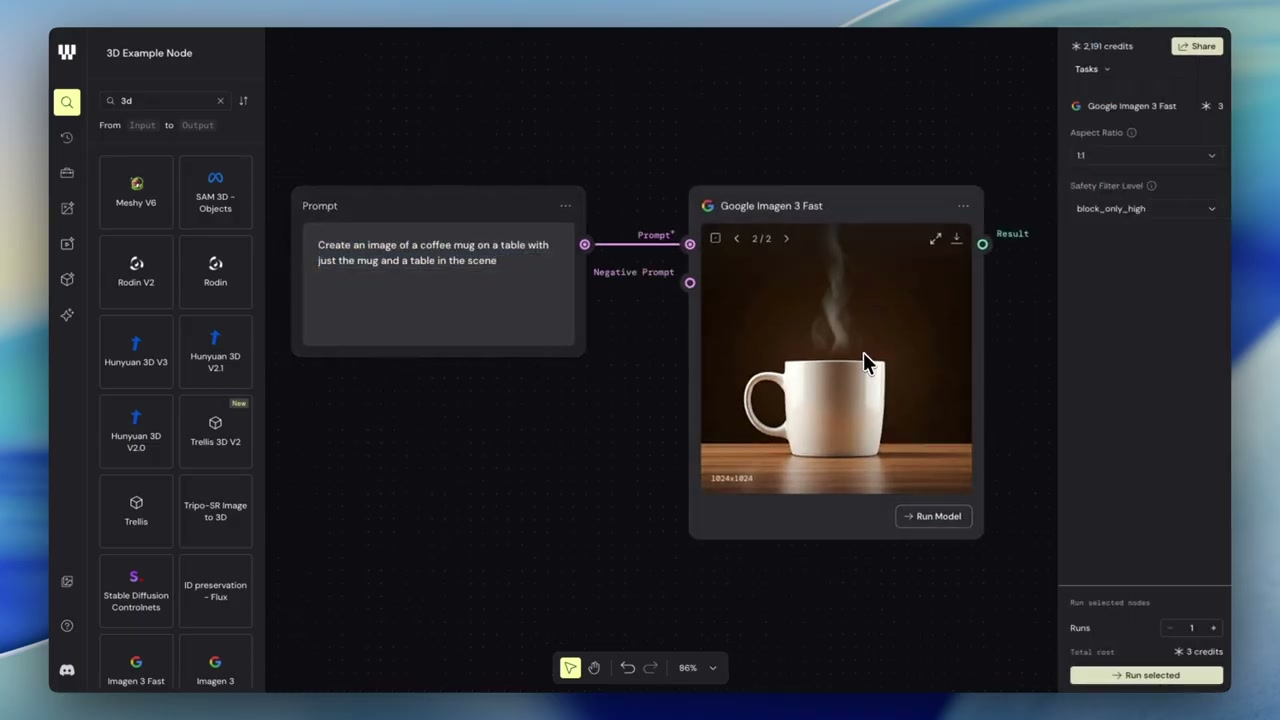The width and height of the screenshot is (1280, 720).
Task: Add the Meshy V6 node
Action: (136, 192)
